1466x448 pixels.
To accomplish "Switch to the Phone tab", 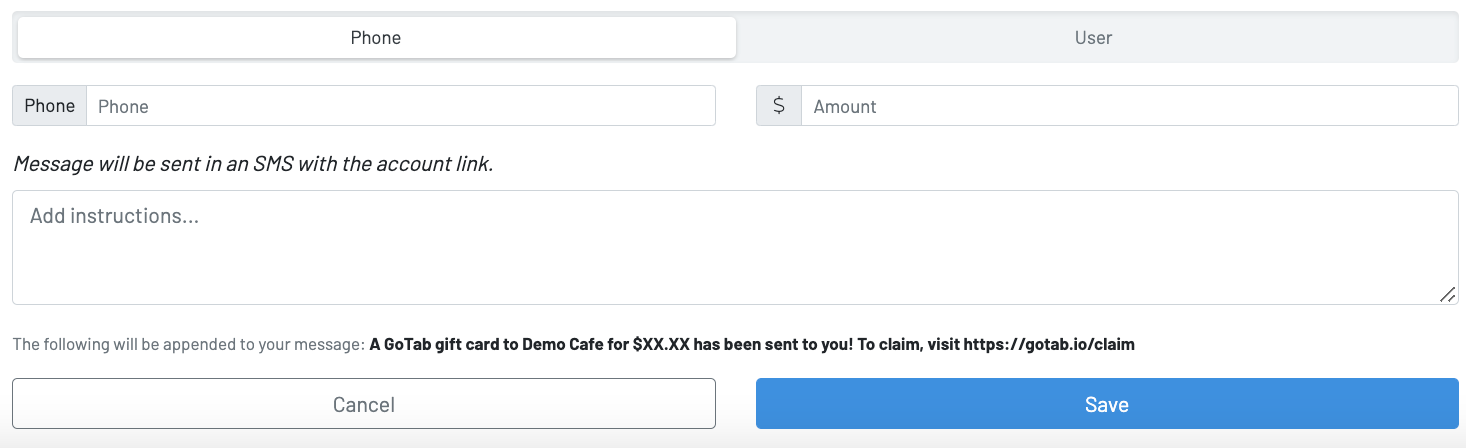I will 376,38.
